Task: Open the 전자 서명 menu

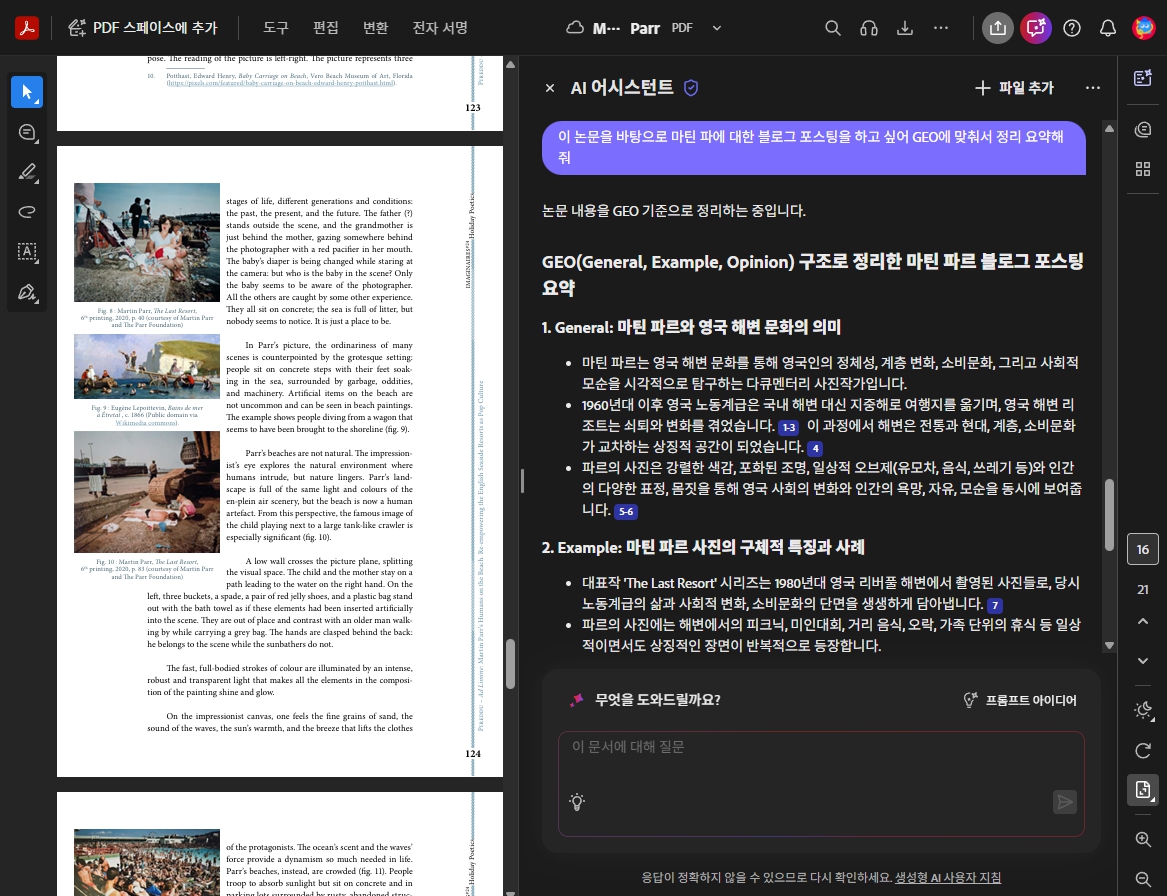Action: 440,28
